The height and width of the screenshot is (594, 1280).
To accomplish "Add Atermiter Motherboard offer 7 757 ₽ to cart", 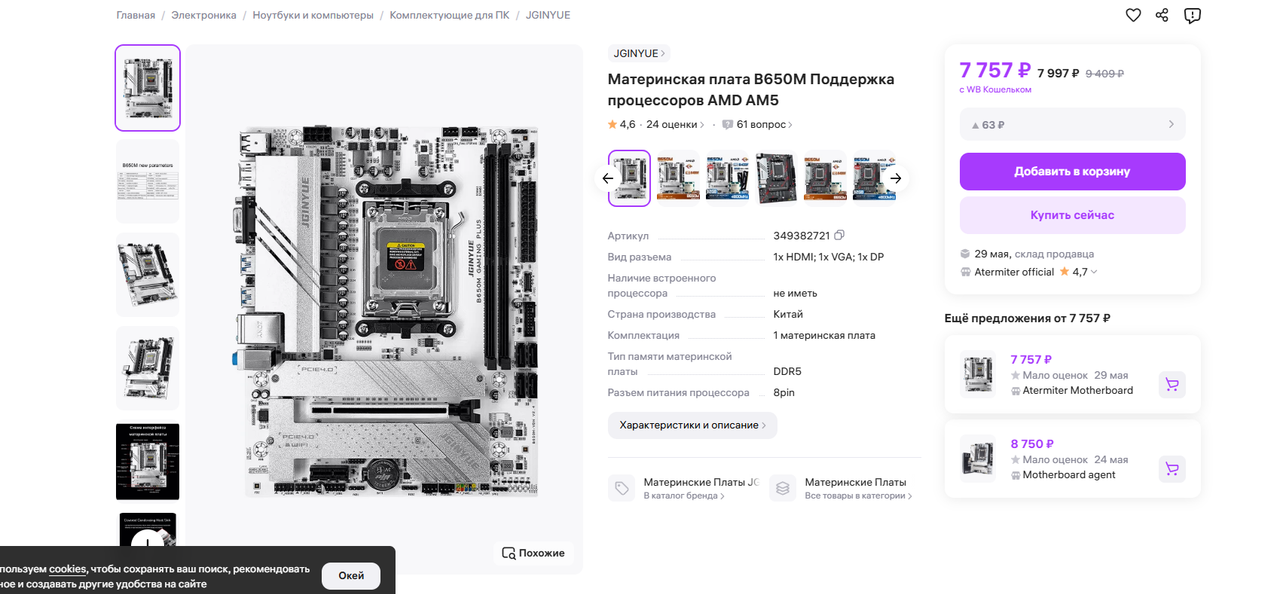I will click(x=1172, y=385).
